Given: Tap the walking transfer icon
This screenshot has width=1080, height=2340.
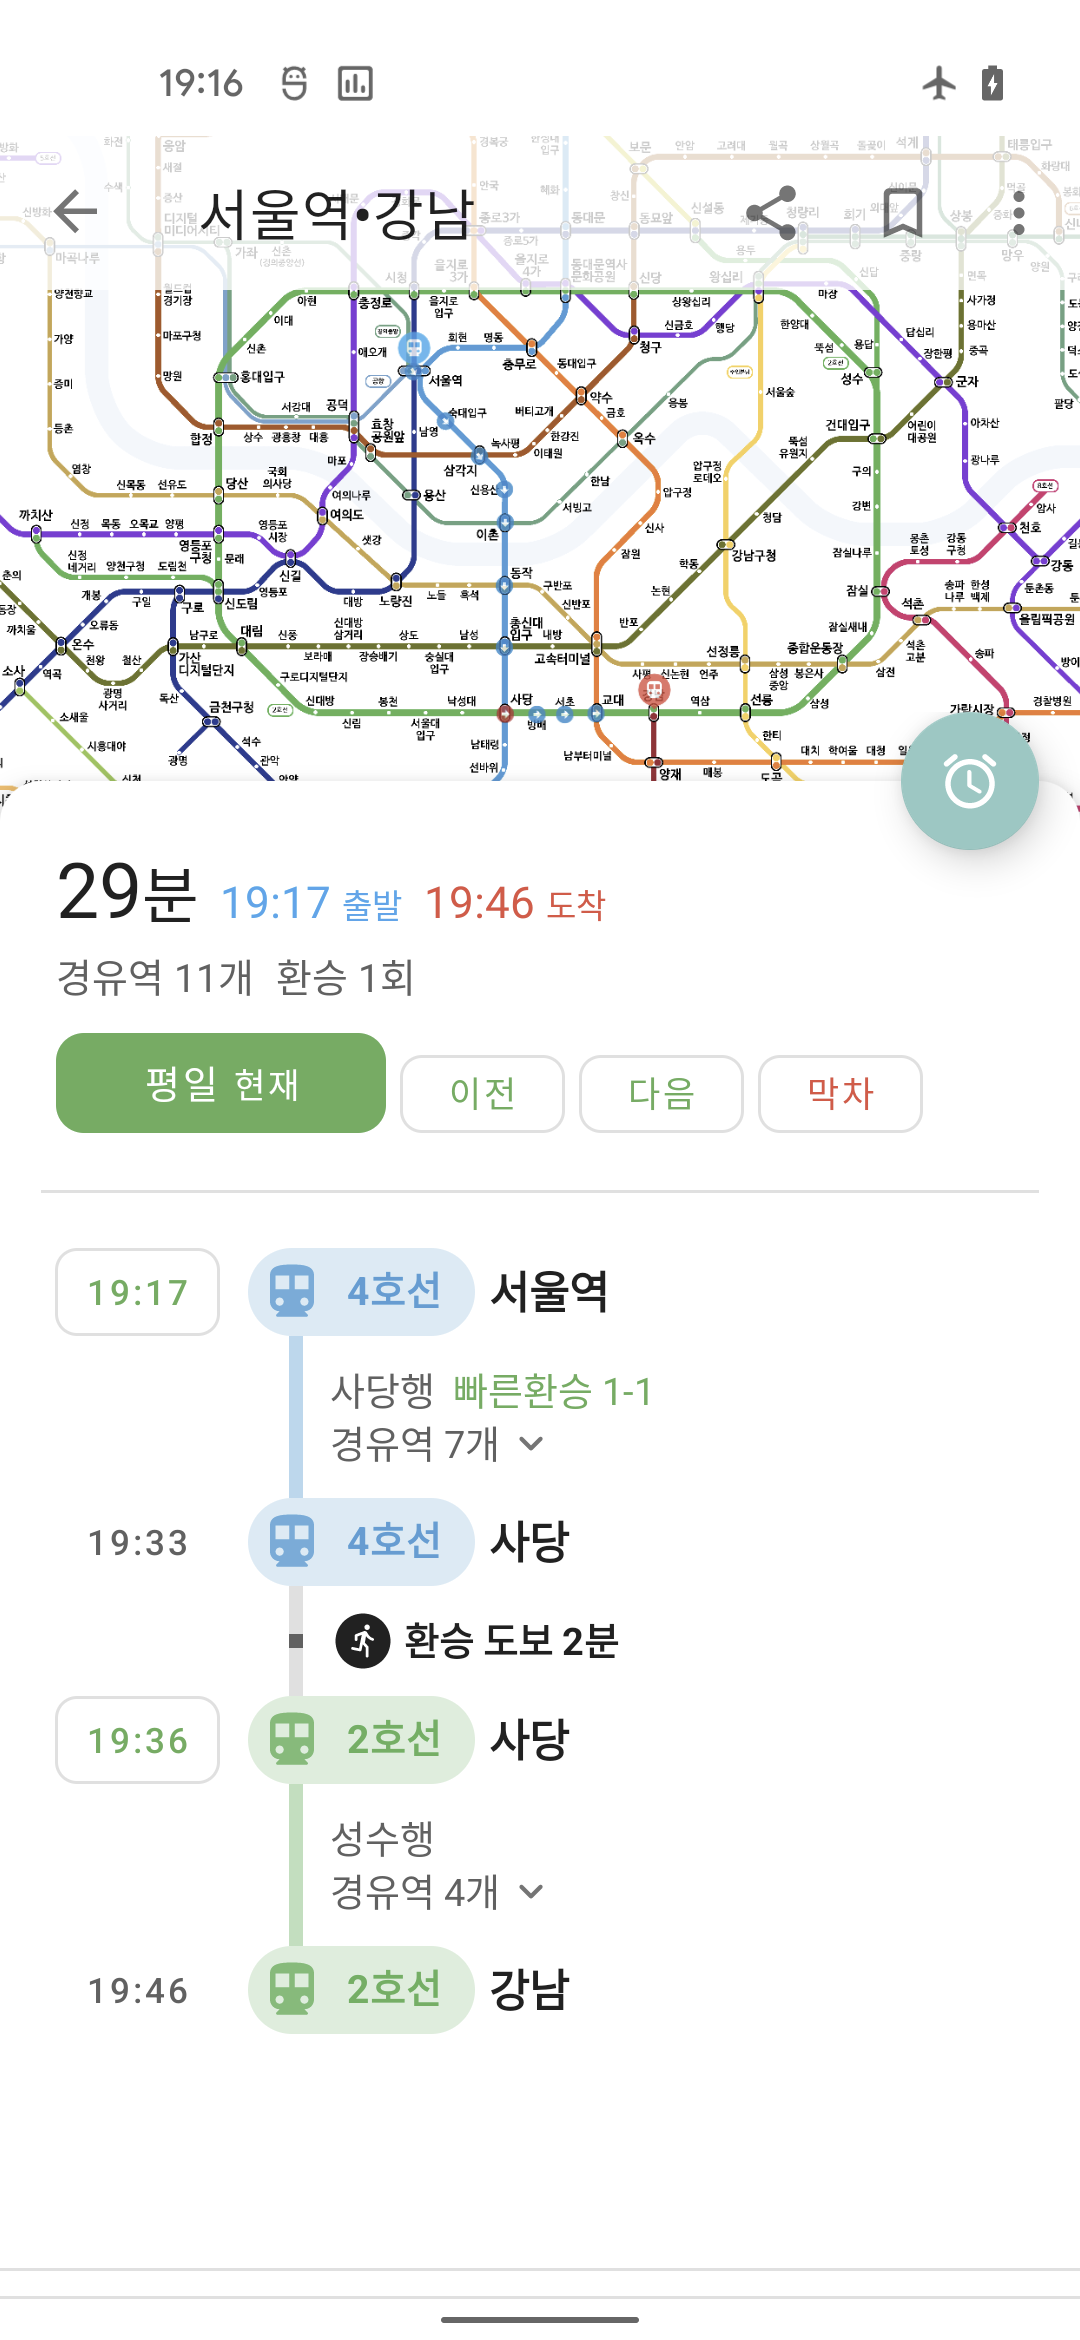Looking at the screenshot, I should tap(362, 1641).
